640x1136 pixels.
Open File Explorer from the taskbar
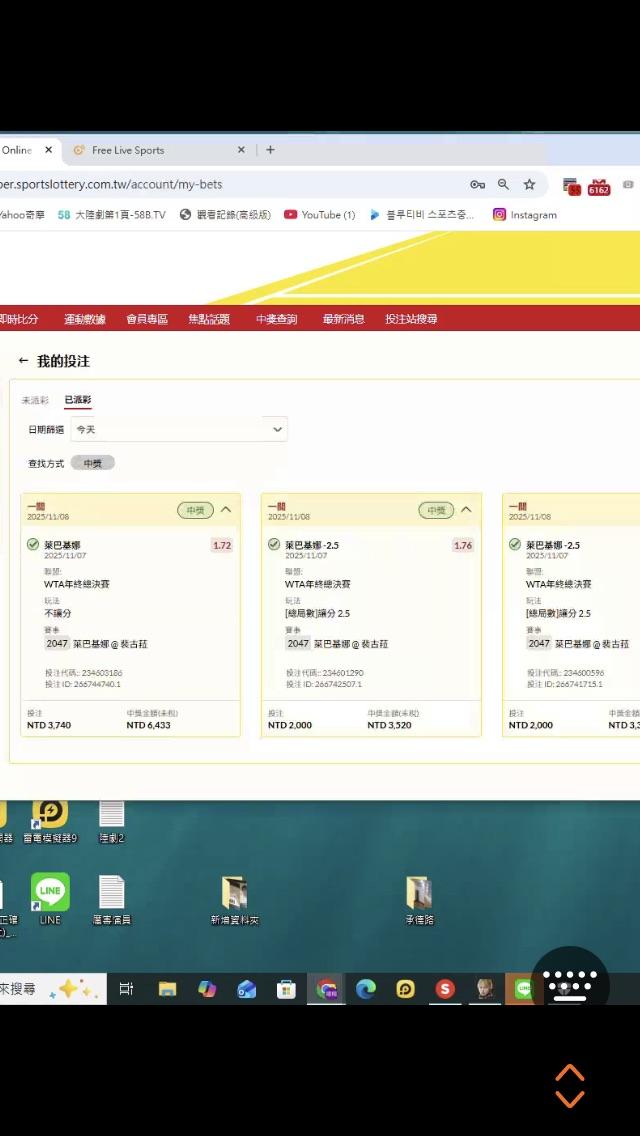tap(167, 989)
